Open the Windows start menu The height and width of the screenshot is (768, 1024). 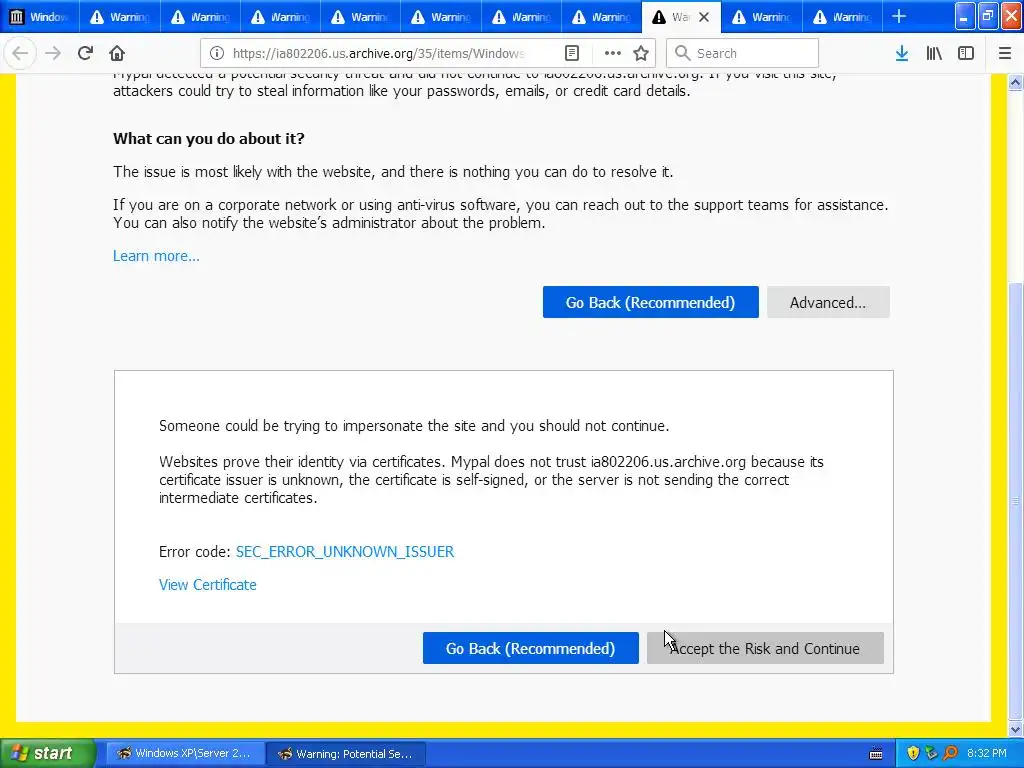click(47, 753)
